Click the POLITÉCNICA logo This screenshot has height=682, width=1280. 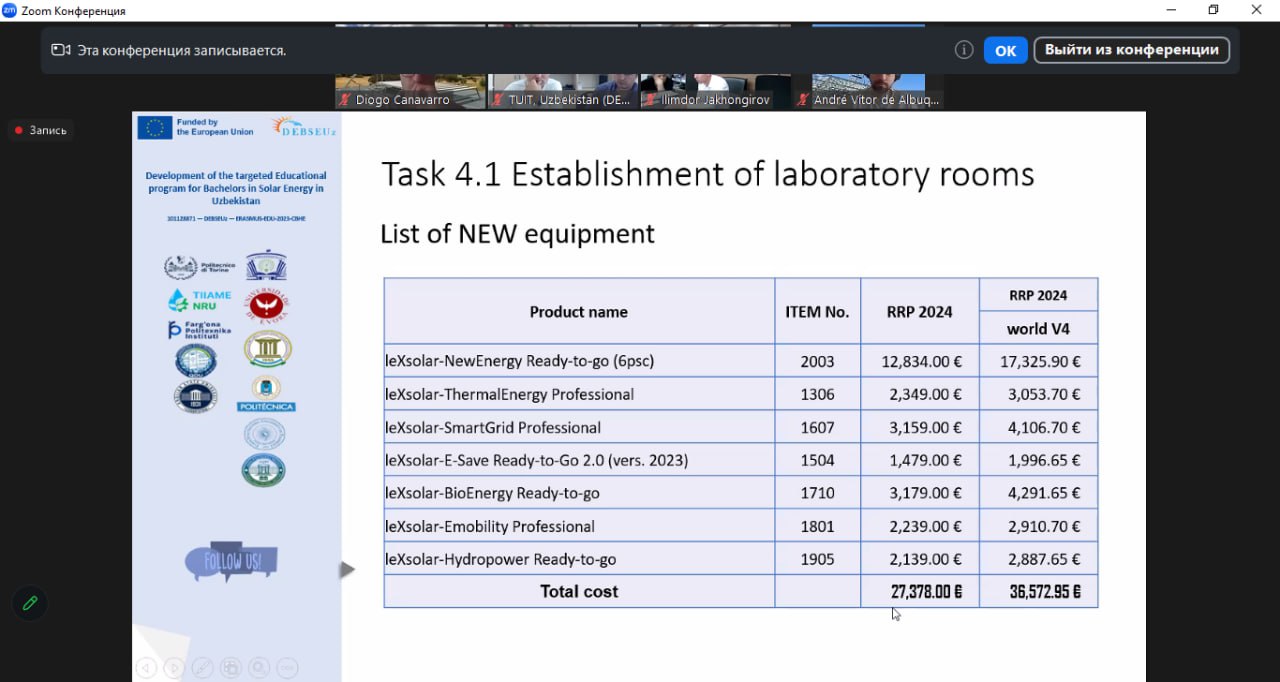[266, 394]
